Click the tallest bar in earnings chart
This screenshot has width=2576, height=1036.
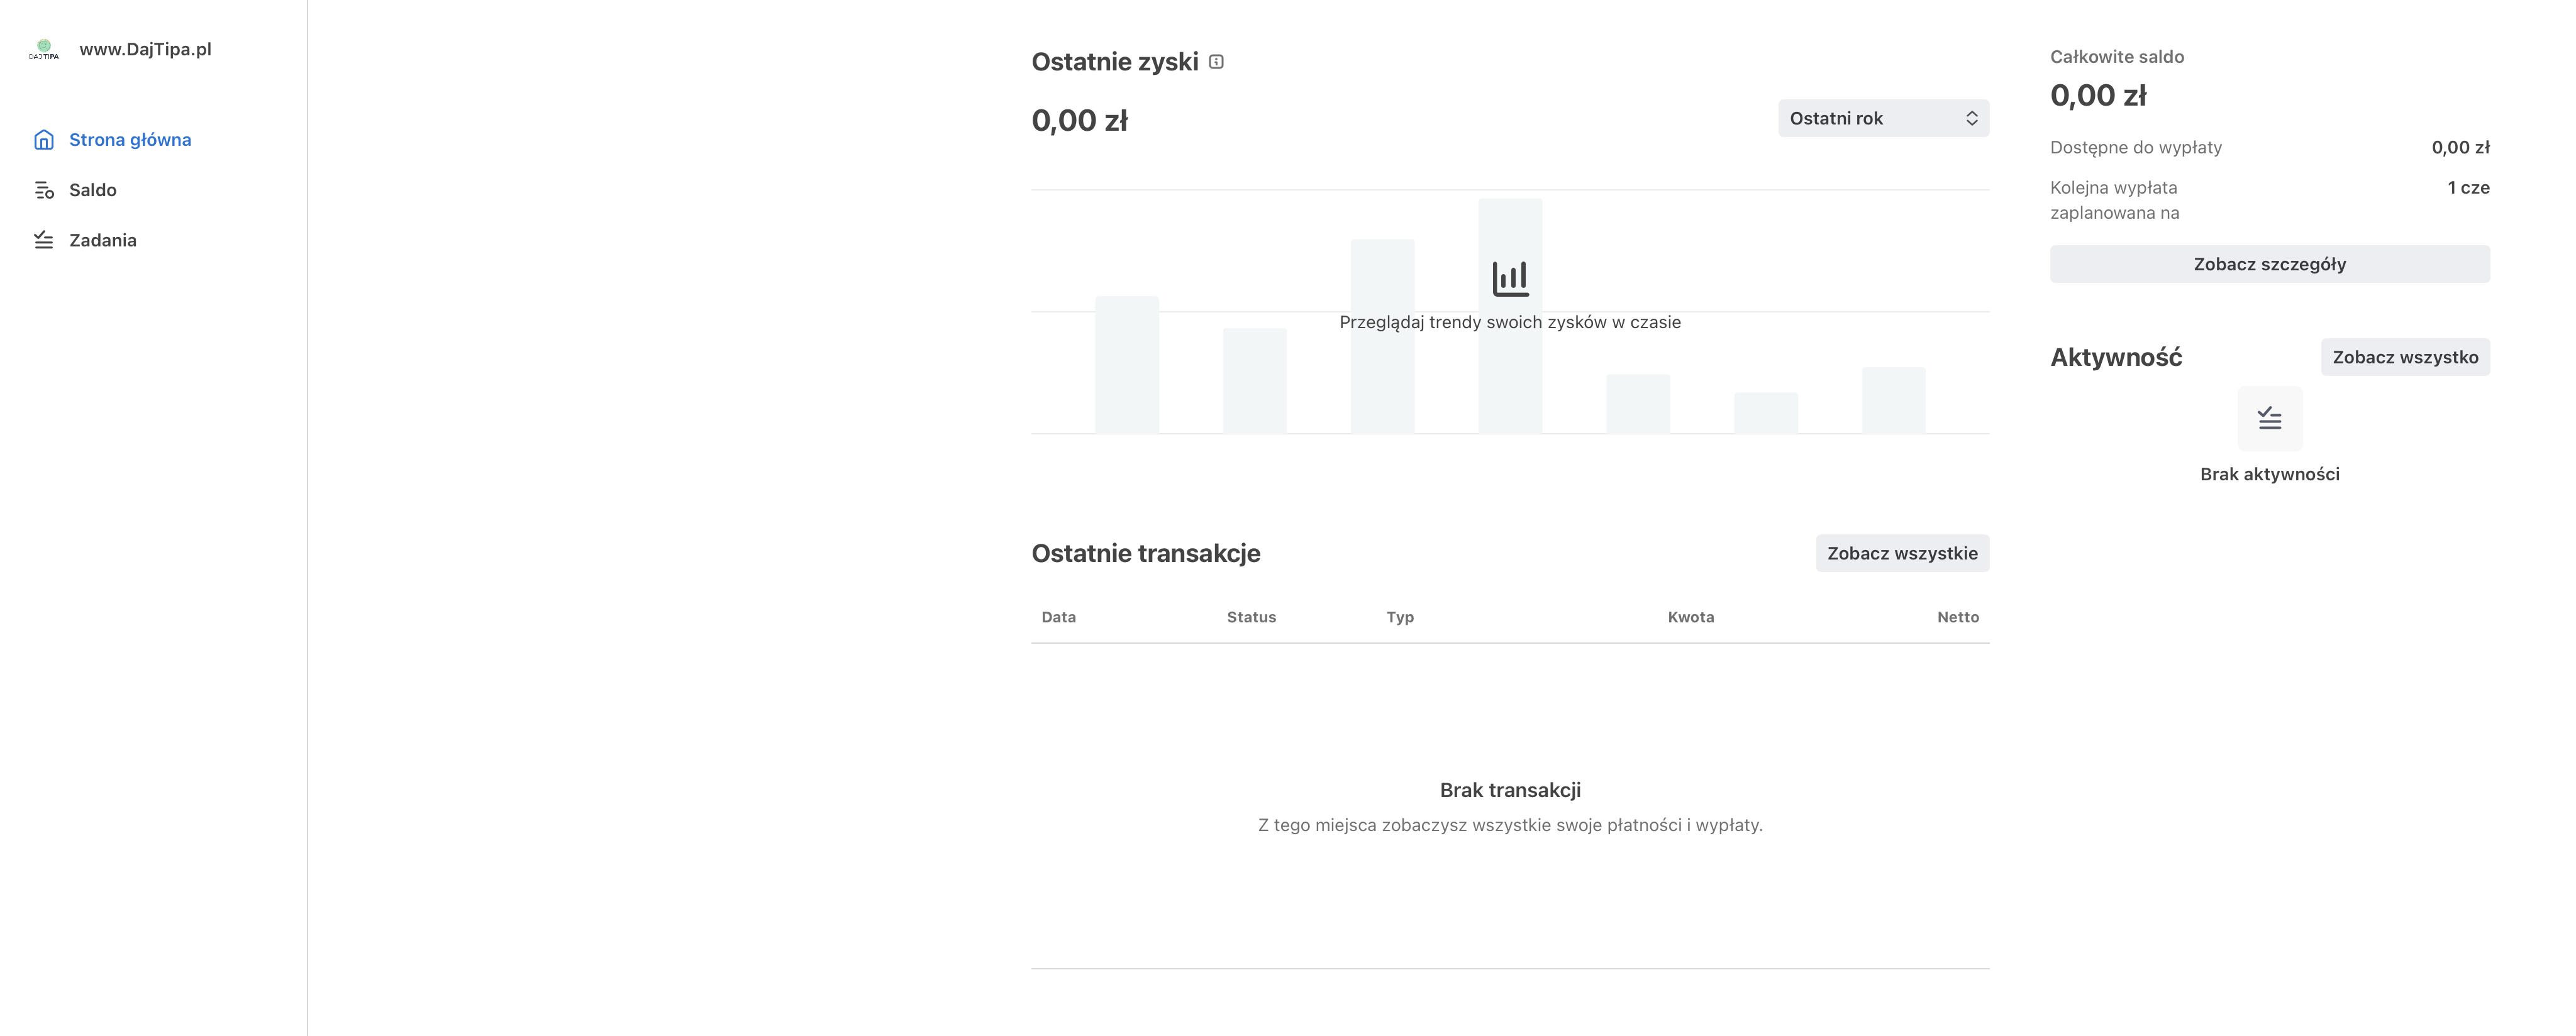pos(1510,316)
